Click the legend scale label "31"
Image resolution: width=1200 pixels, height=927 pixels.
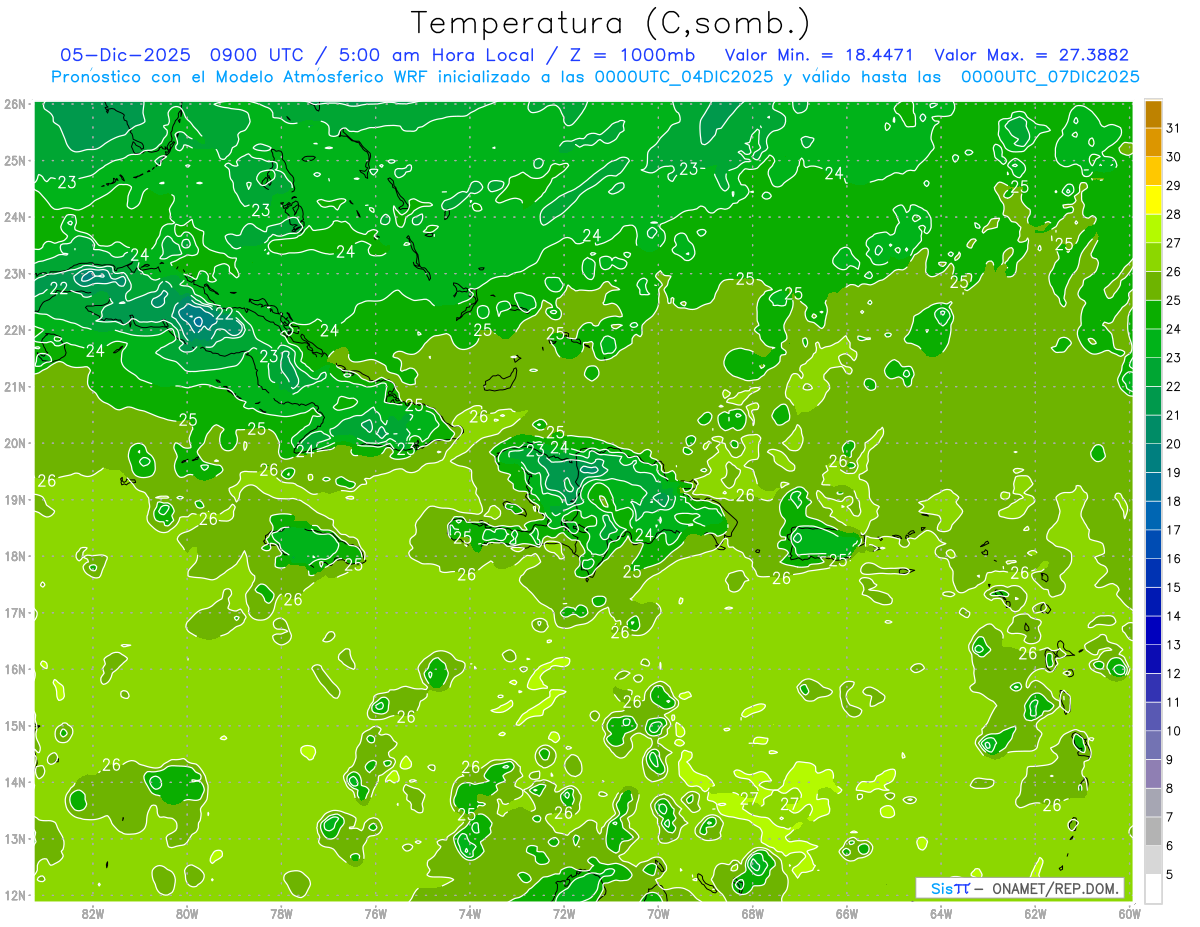click(1173, 128)
